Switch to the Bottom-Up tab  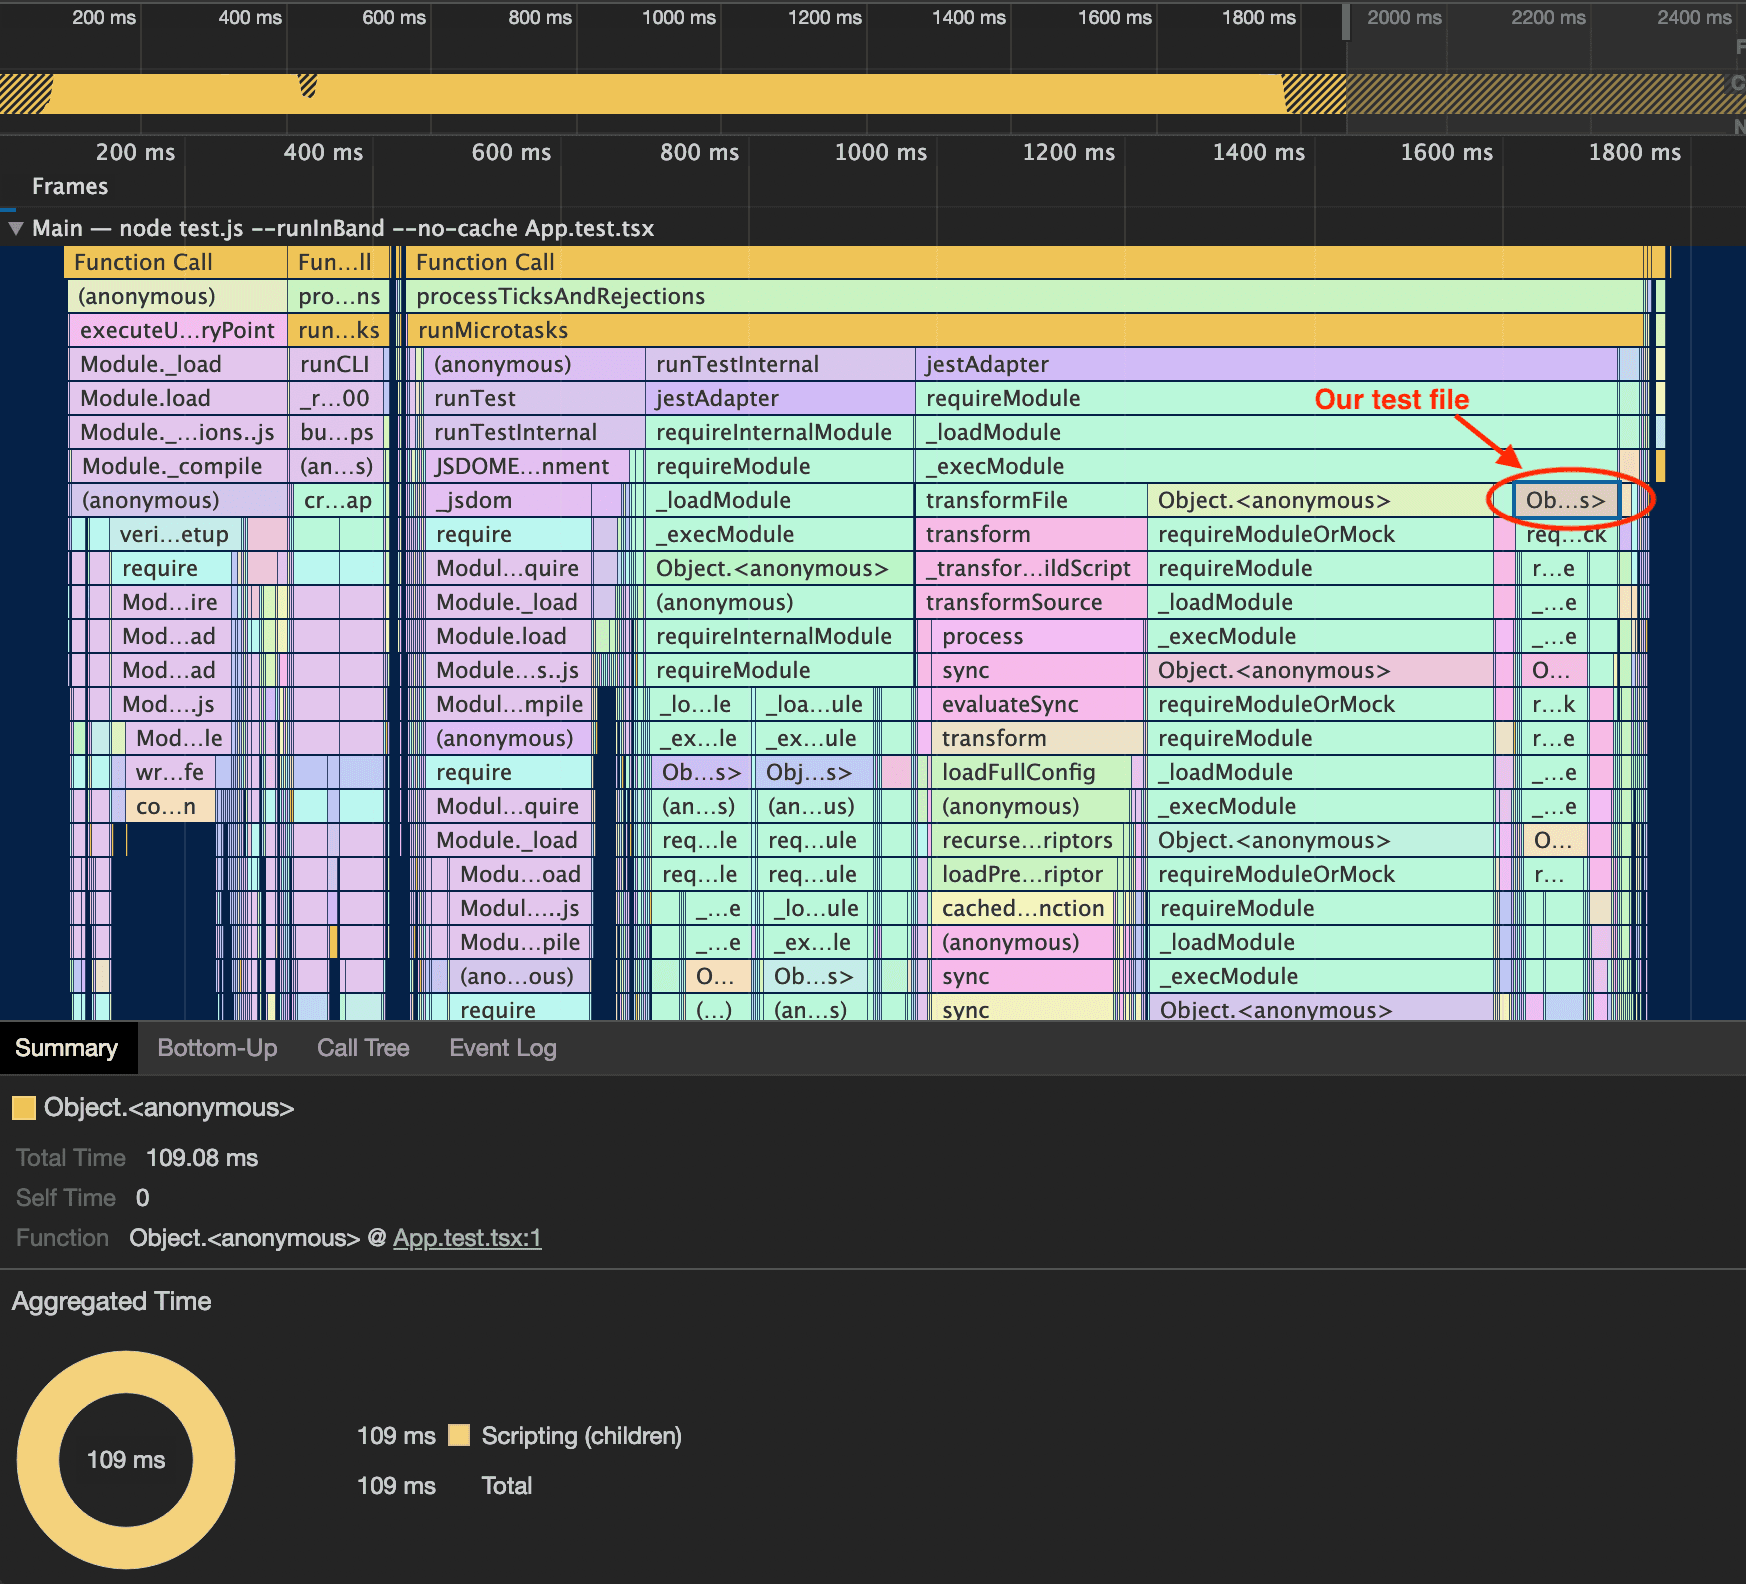click(217, 1048)
